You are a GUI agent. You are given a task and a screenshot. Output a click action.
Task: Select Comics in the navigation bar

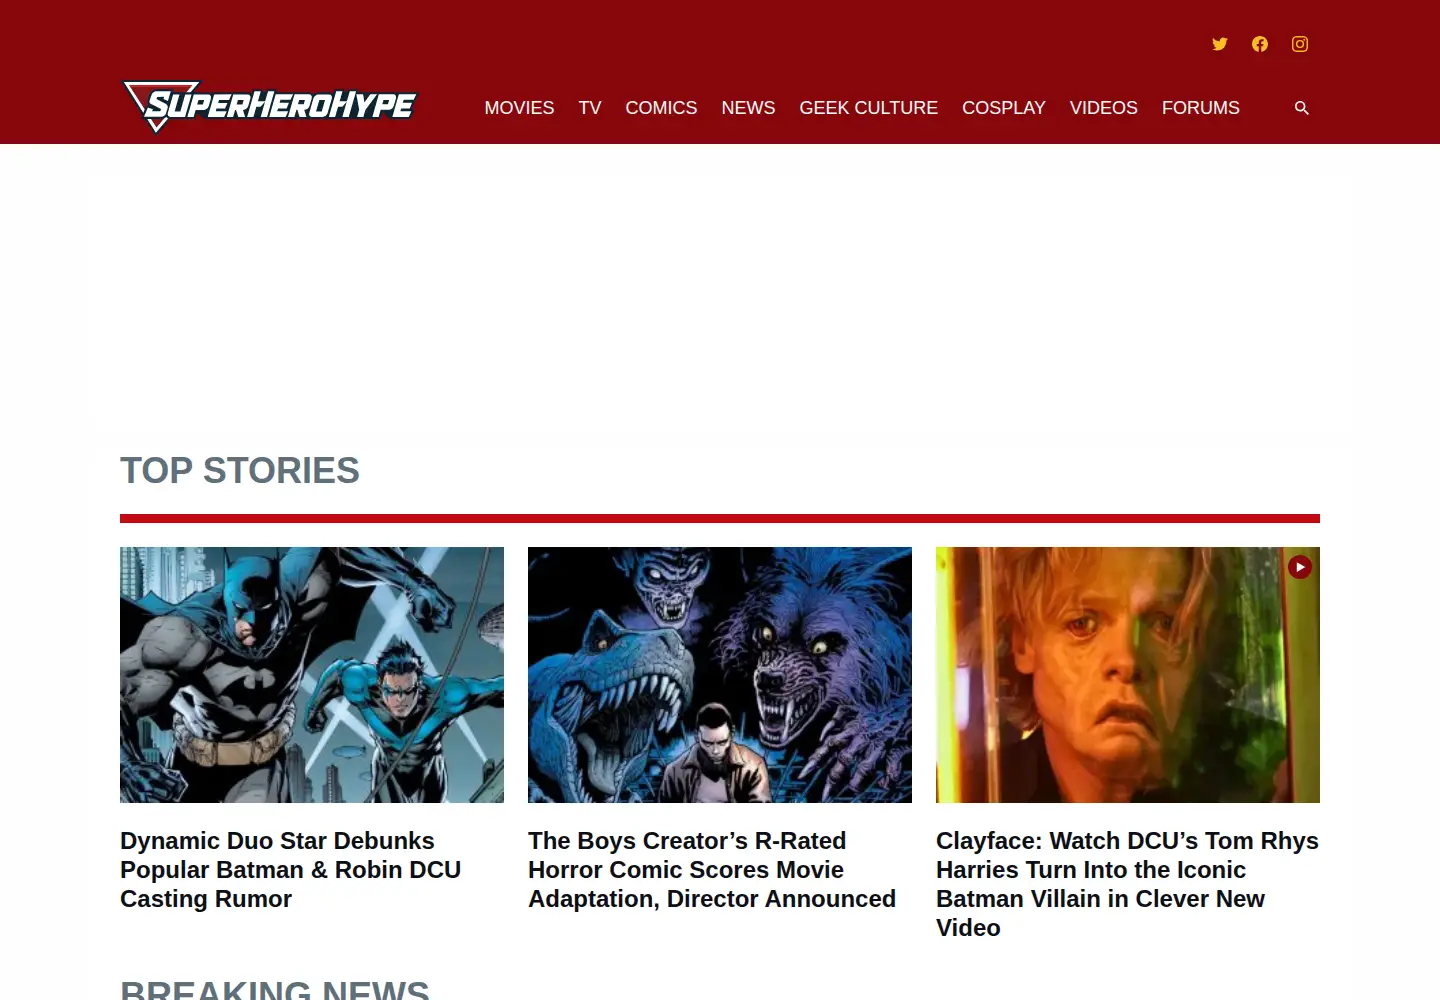[x=661, y=108]
